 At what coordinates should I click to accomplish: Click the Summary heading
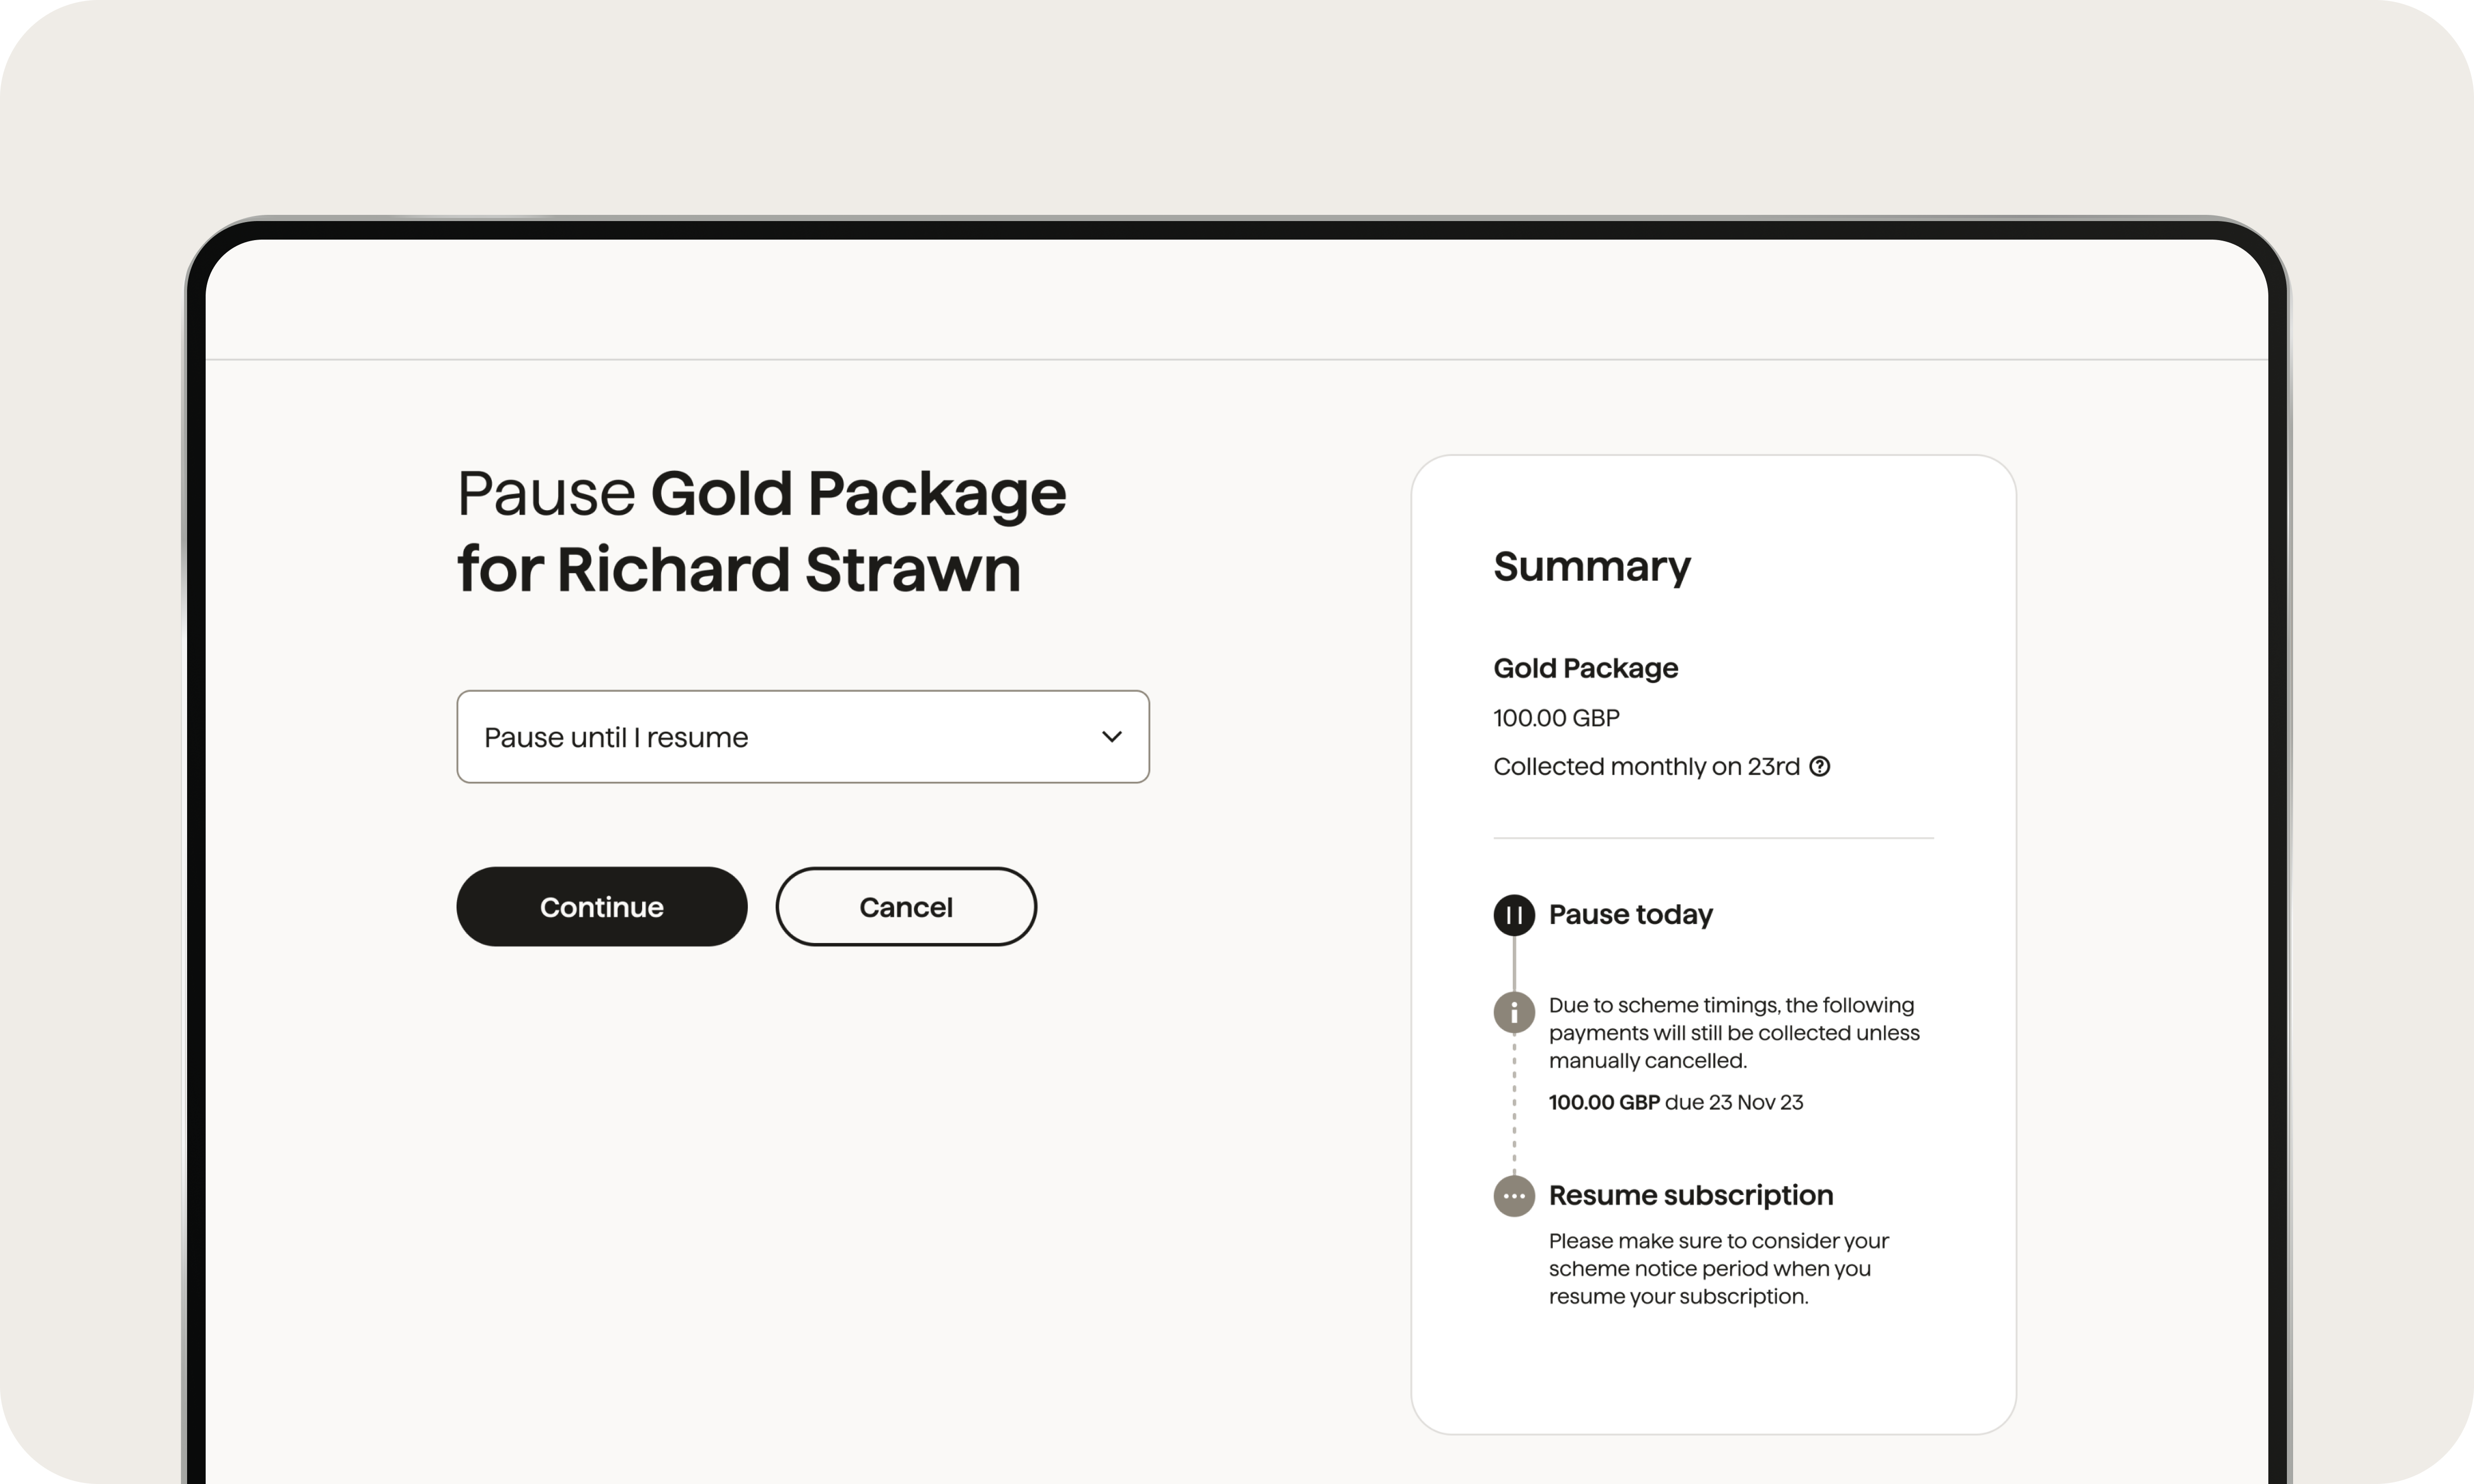1591,567
